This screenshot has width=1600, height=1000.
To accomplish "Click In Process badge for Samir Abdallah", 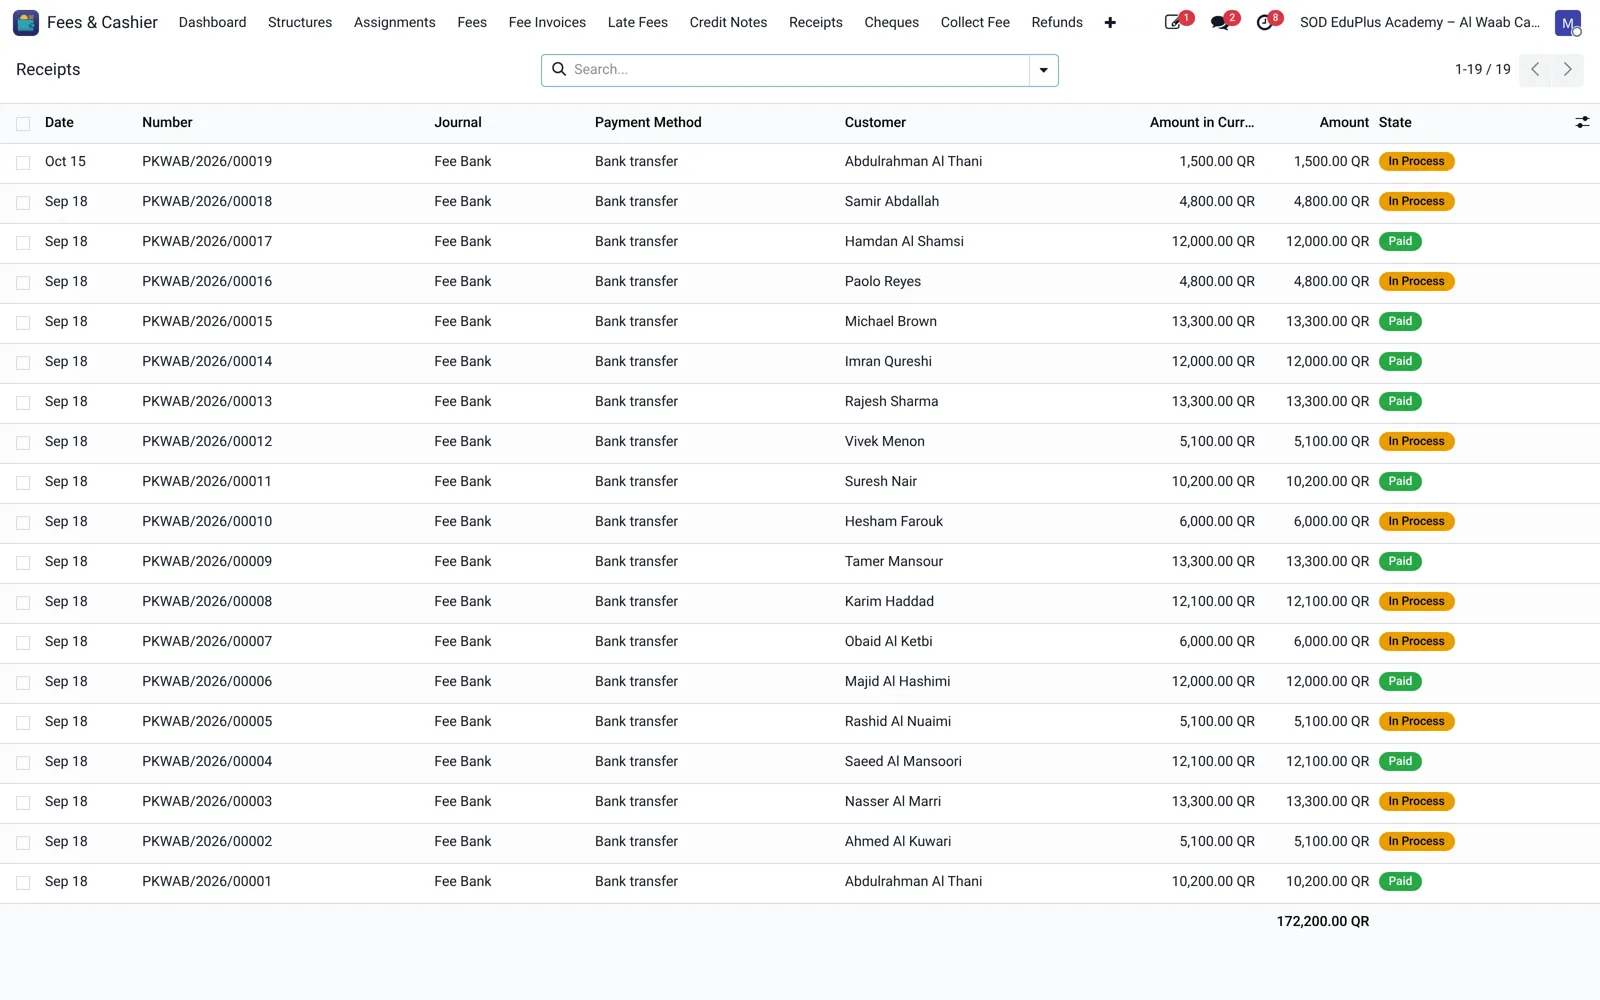I will 1416,201.
